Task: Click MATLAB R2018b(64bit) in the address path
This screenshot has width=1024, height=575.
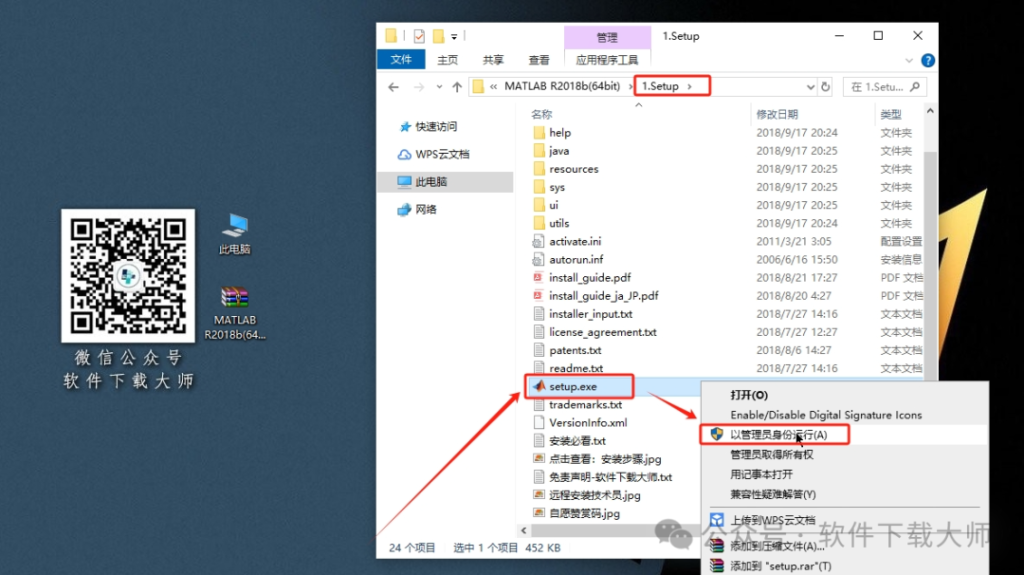Action: [562, 86]
